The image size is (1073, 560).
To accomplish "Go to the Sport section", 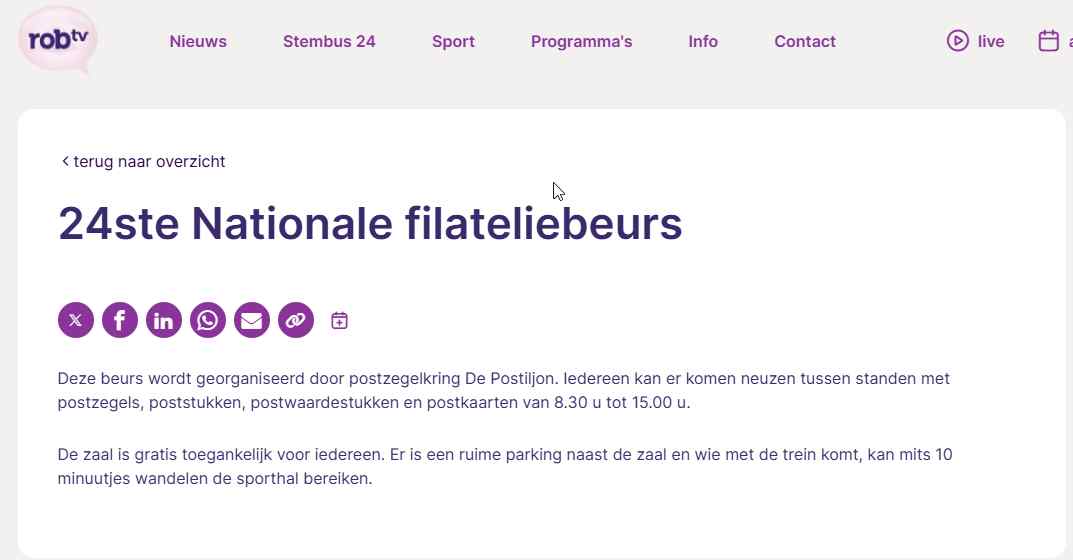I will pos(453,42).
